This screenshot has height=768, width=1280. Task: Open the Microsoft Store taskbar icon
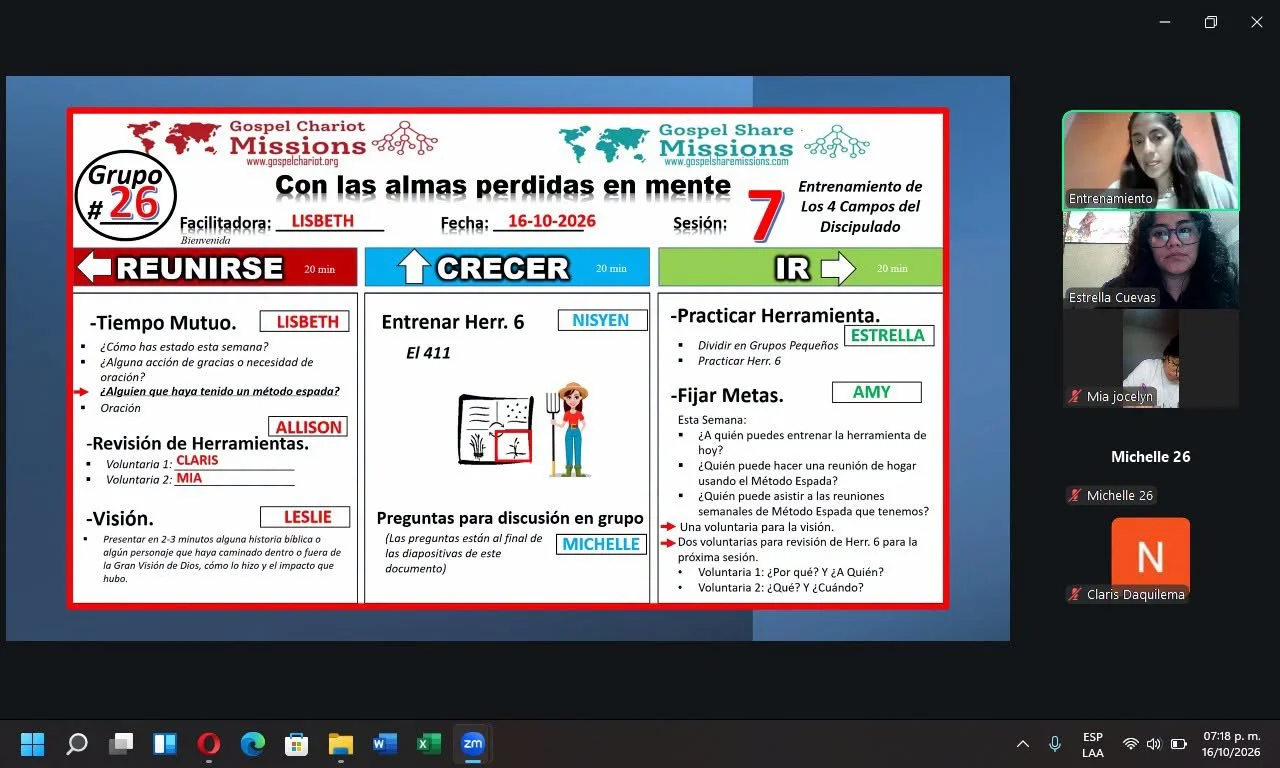coord(297,744)
